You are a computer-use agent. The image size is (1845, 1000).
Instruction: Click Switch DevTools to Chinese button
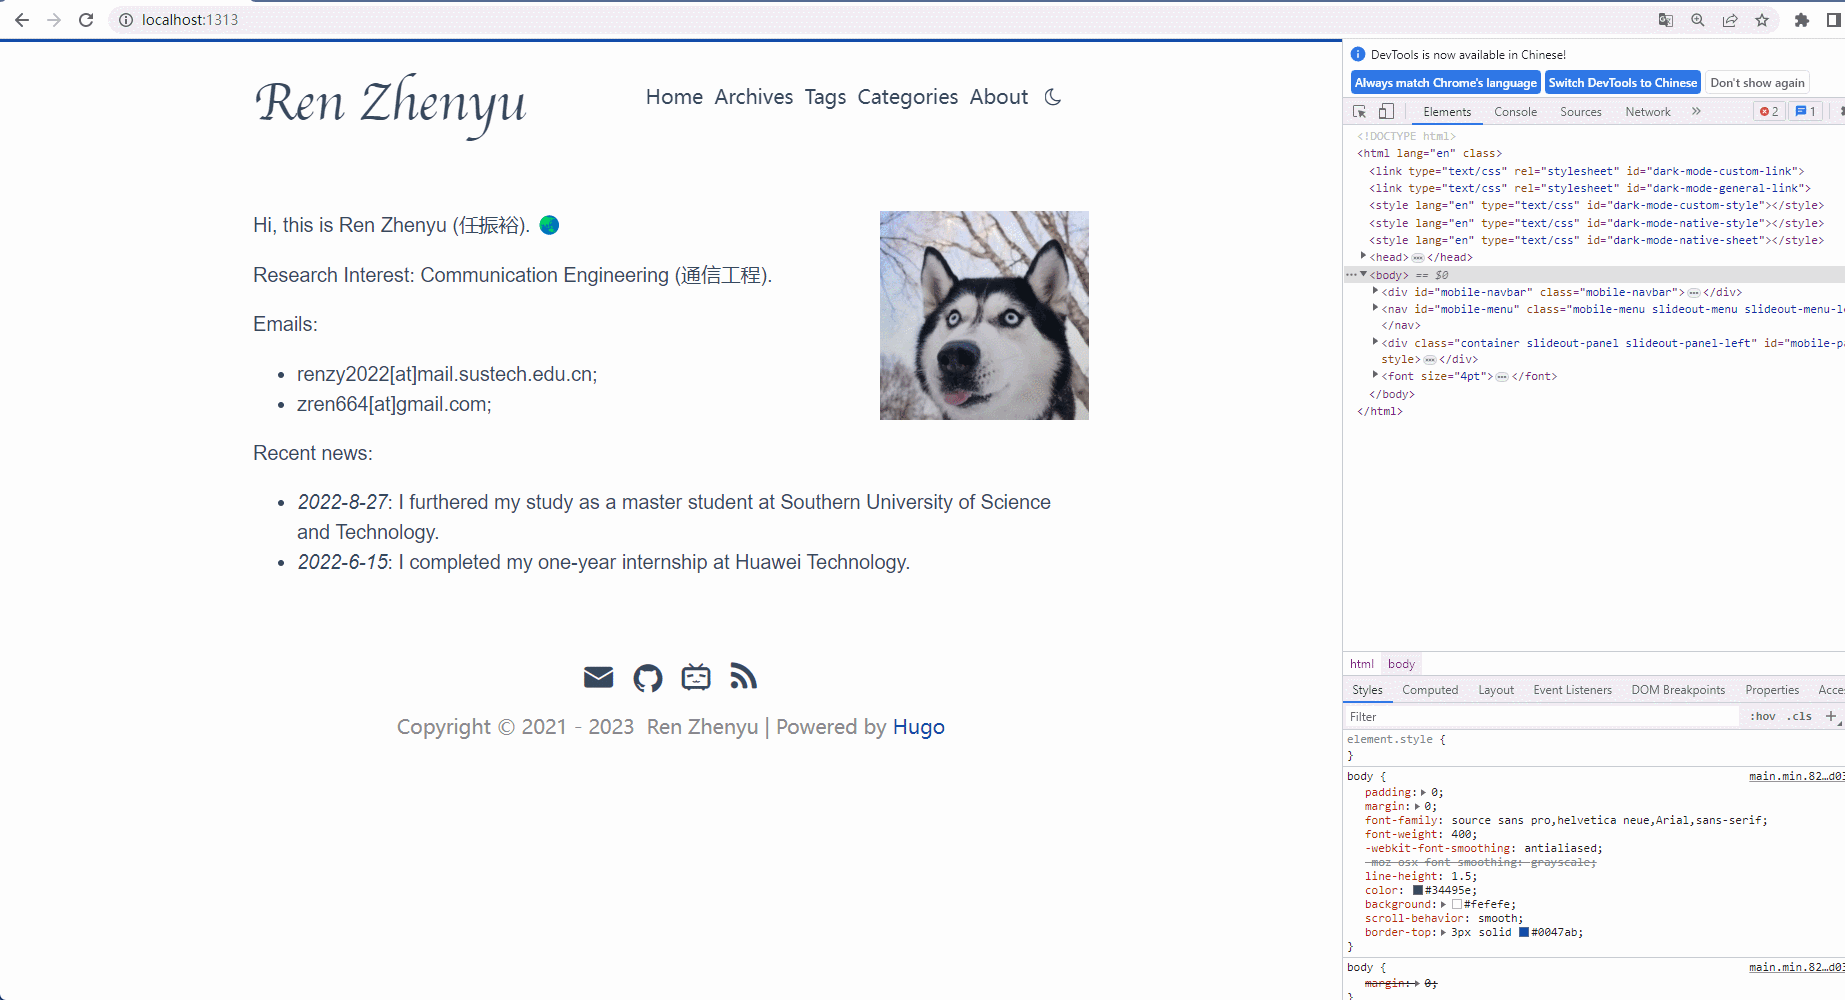click(x=1623, y=83)
